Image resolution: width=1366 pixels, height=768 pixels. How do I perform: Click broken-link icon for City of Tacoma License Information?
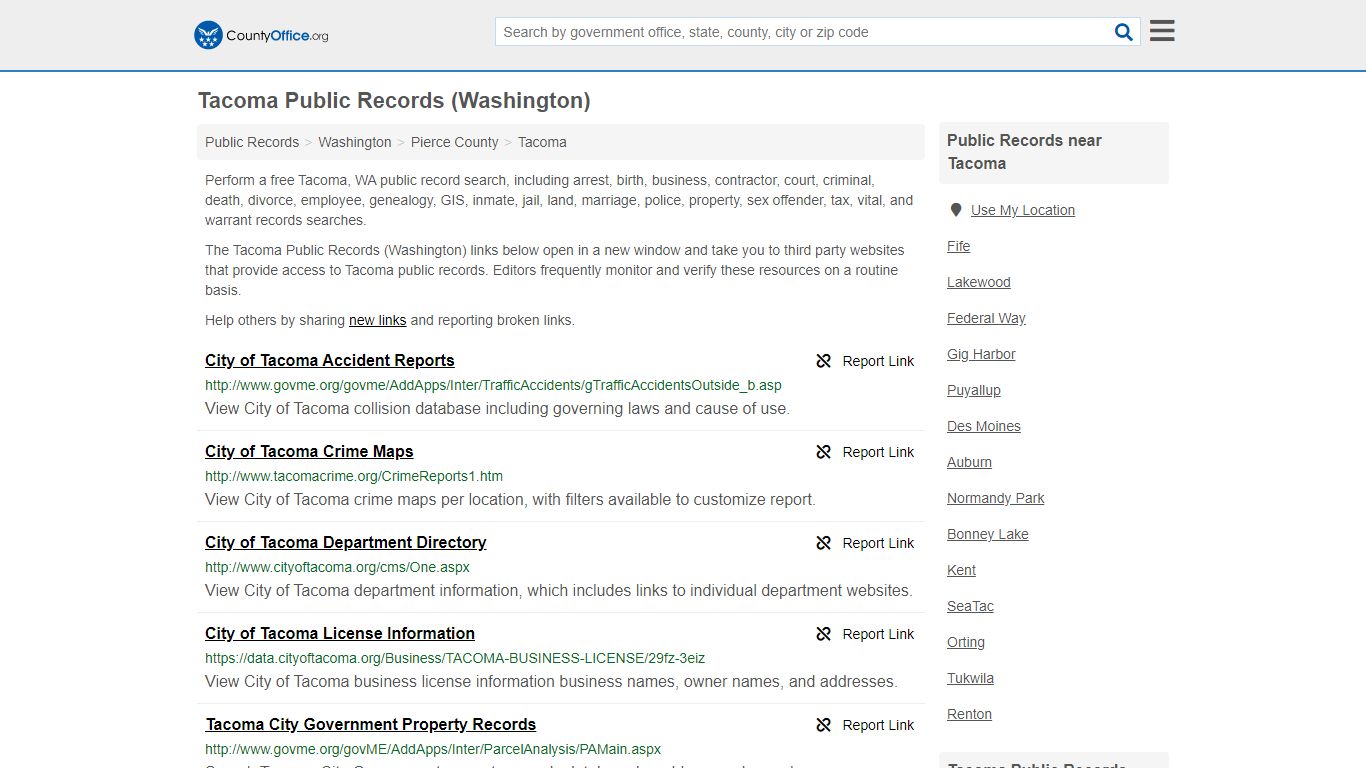pos(824,634)
